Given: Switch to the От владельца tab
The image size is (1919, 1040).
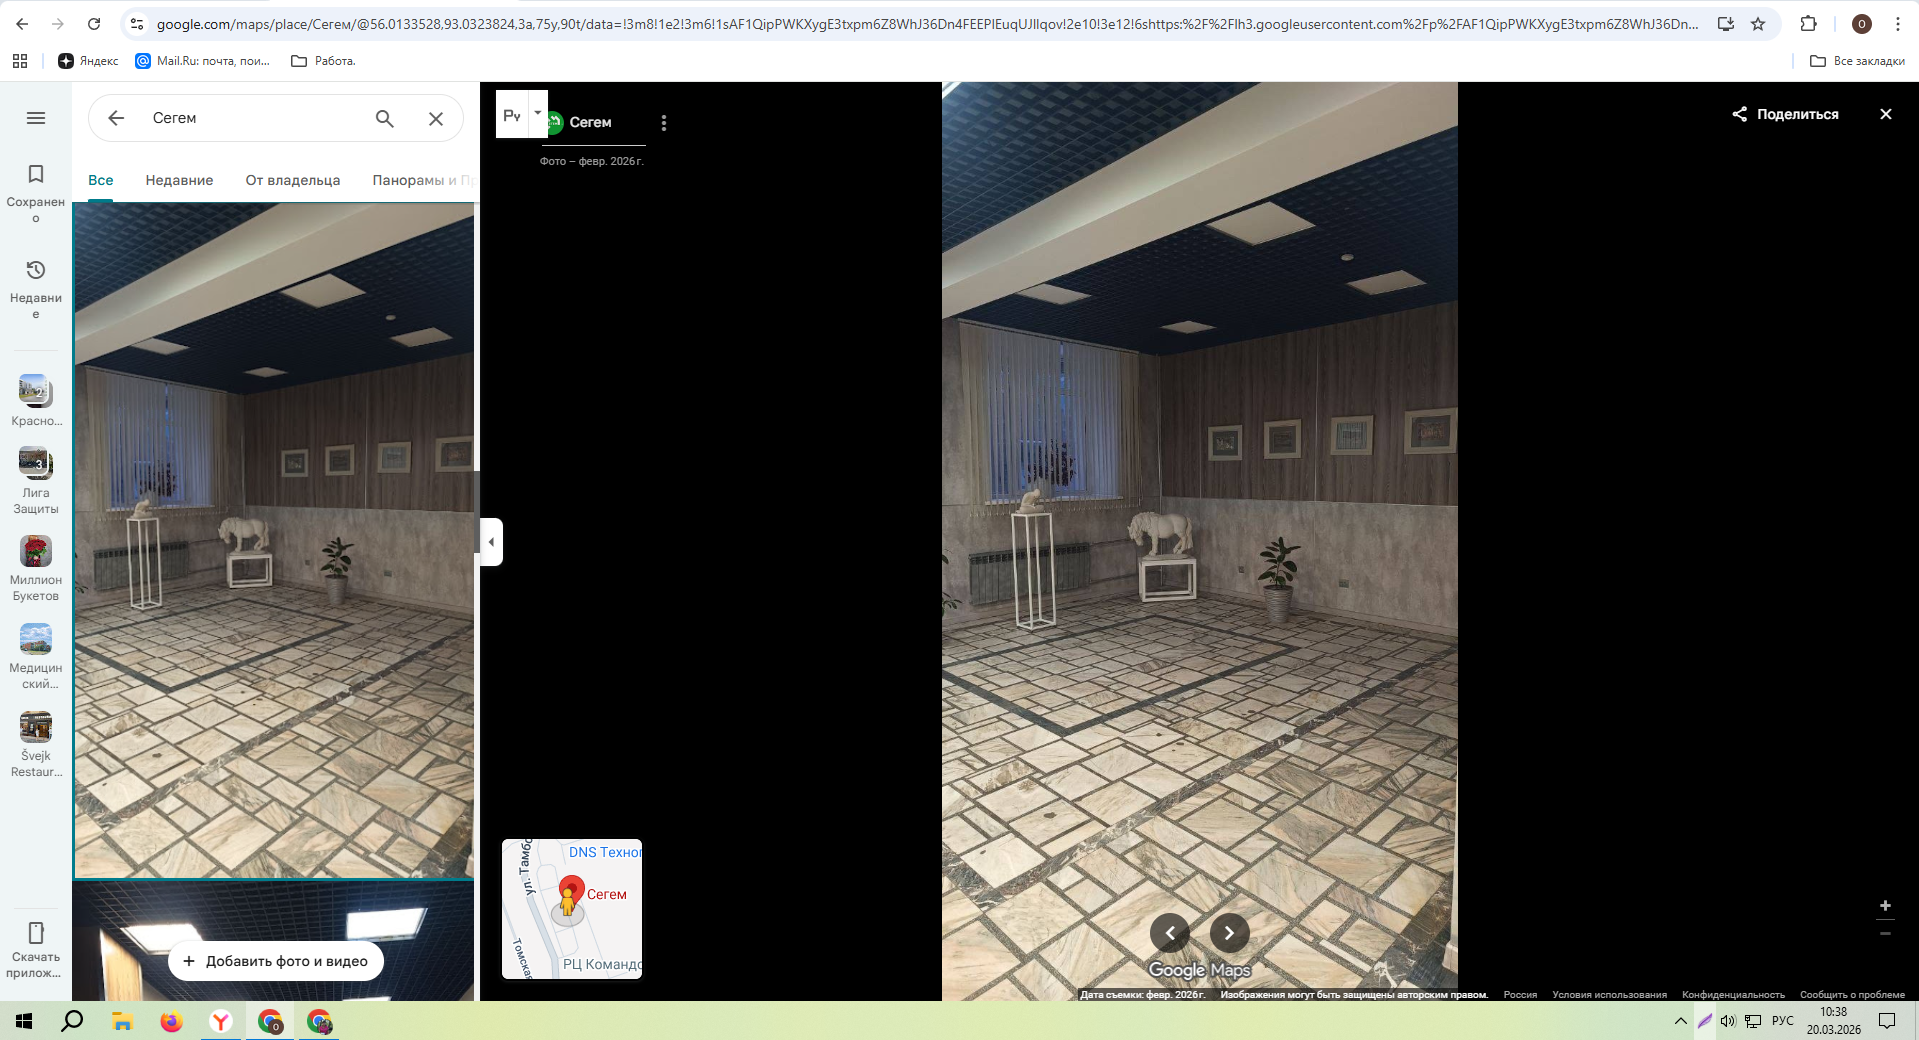Looking at the screenshot, I should [x=293, y=180].
